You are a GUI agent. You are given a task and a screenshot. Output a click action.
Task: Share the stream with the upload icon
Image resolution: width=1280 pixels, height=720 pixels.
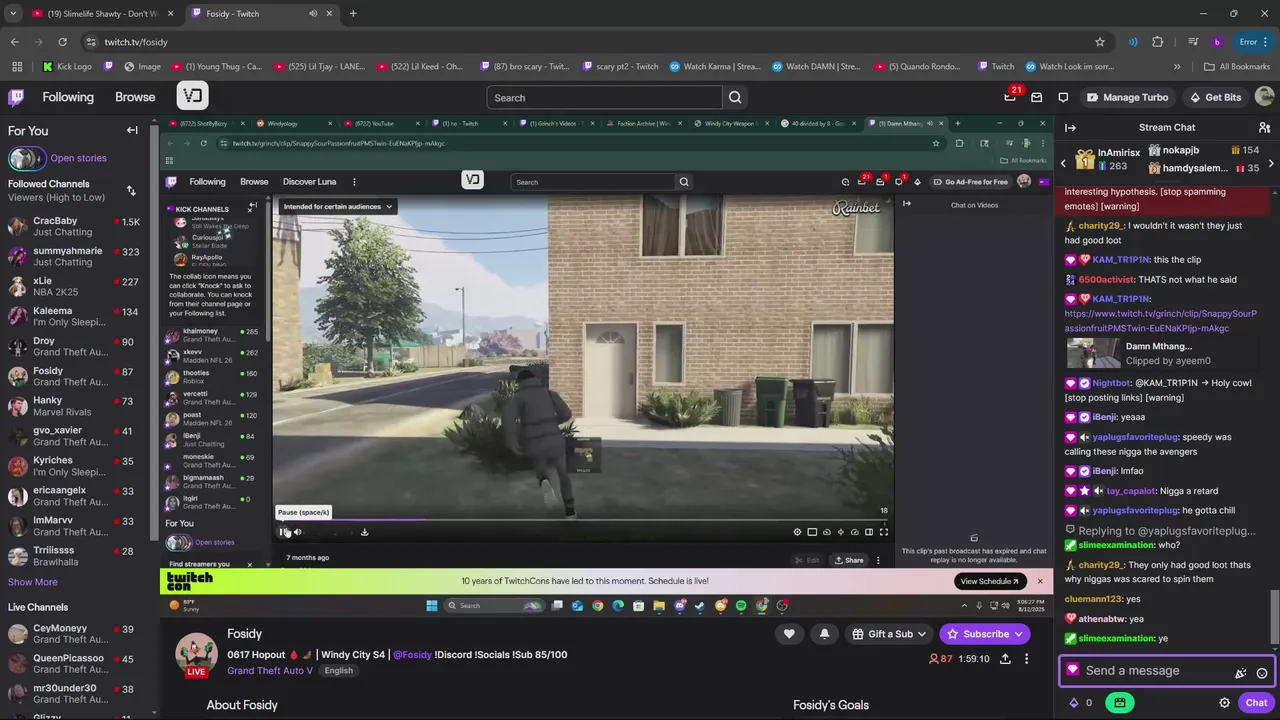[1005, 659]
